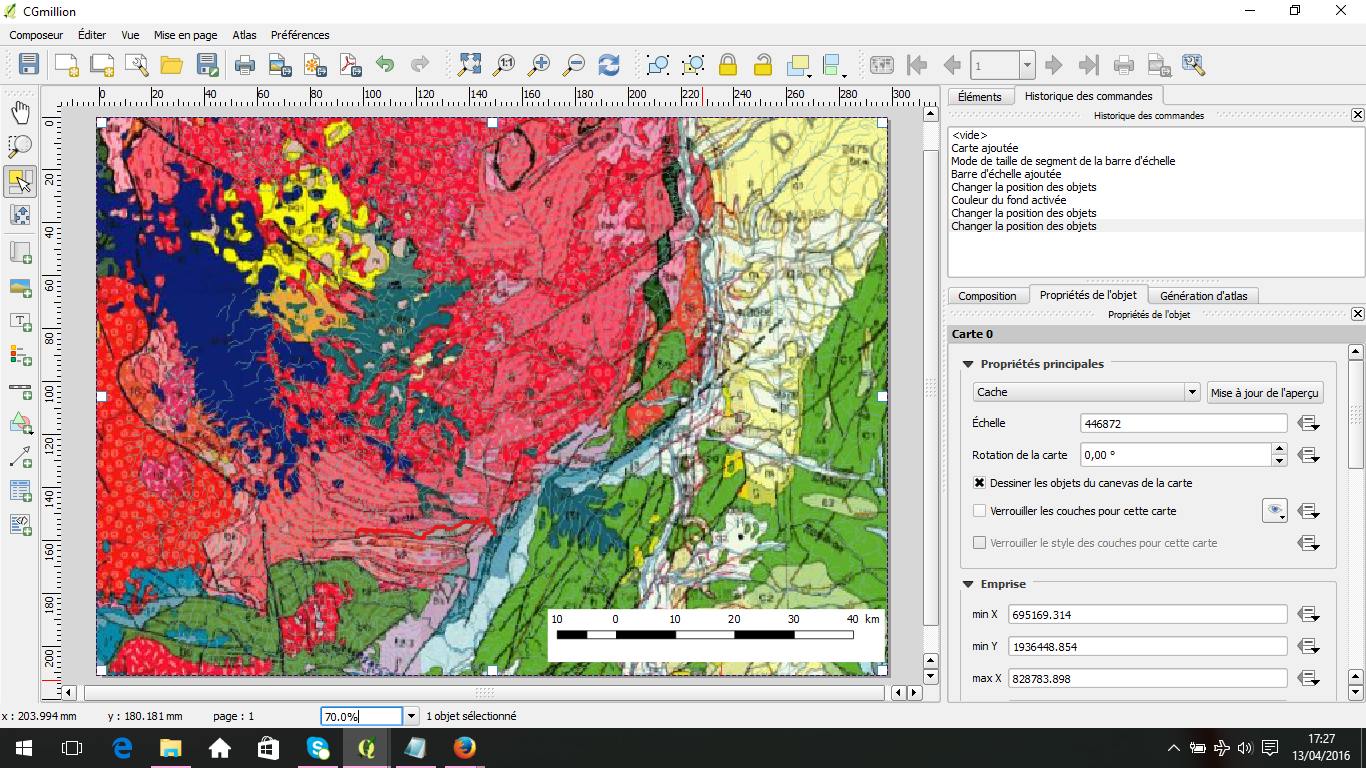Collapse the Emprise section

pyautogui.click(x=966, y=584)
